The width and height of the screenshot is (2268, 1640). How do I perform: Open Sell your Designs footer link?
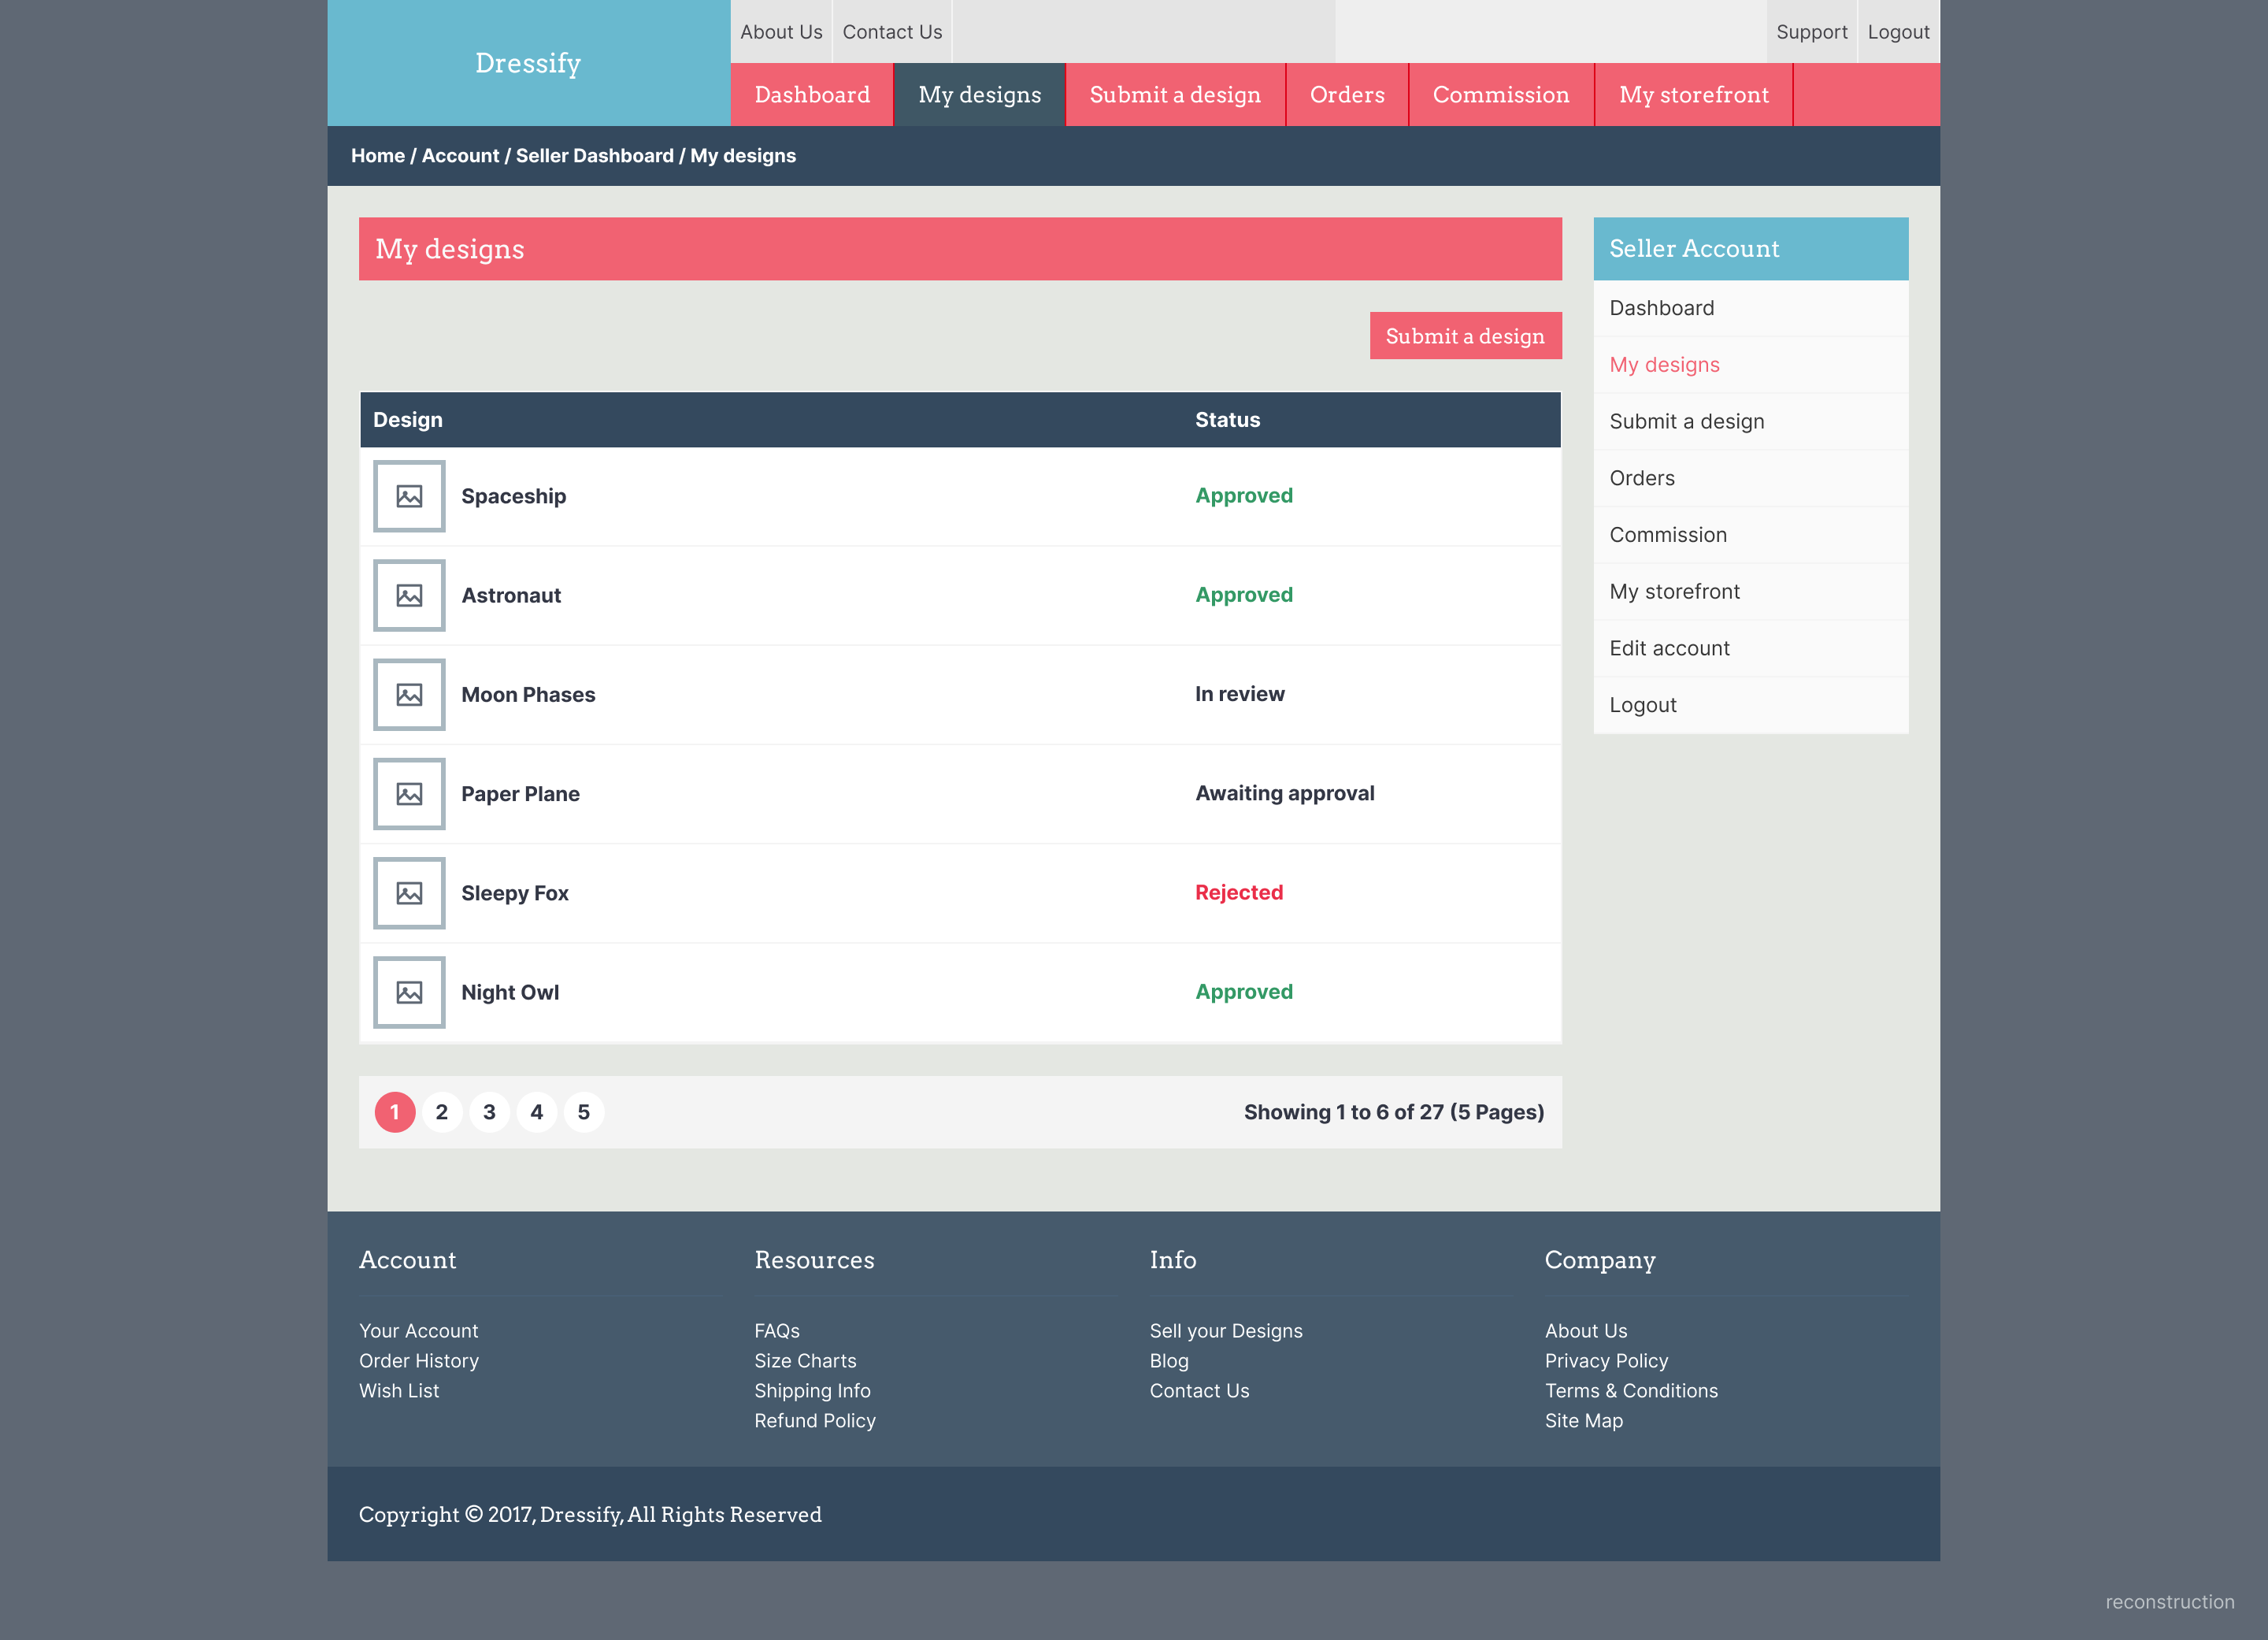pyautogui.click(x=1226, y=1331)
